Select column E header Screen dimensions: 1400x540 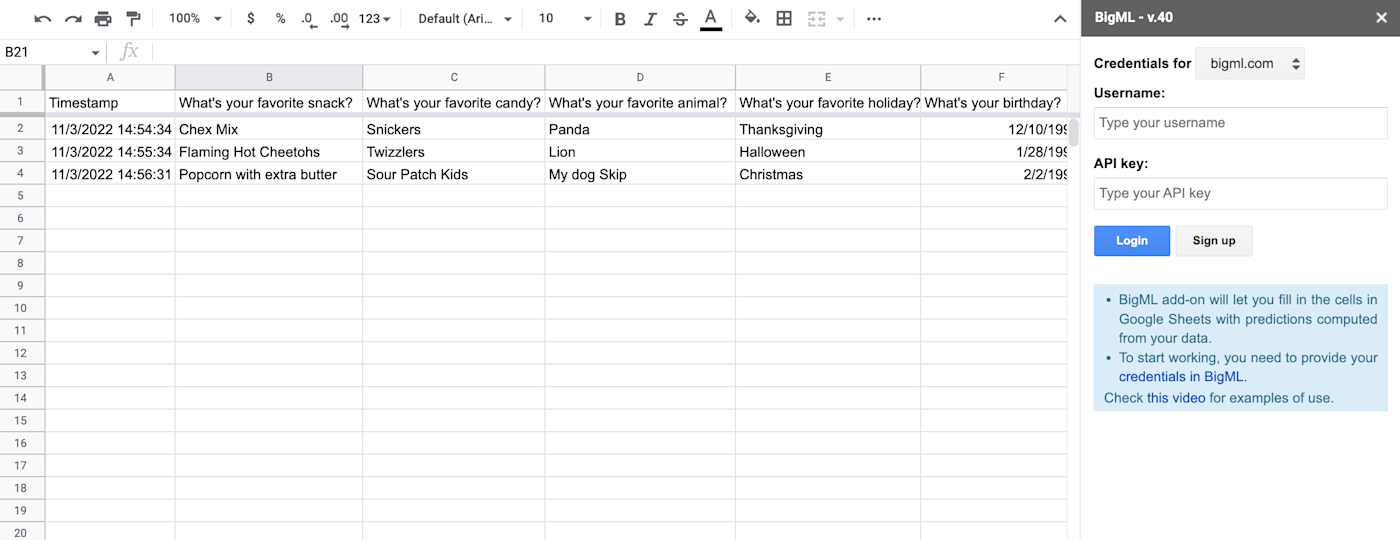pos(828,77)
